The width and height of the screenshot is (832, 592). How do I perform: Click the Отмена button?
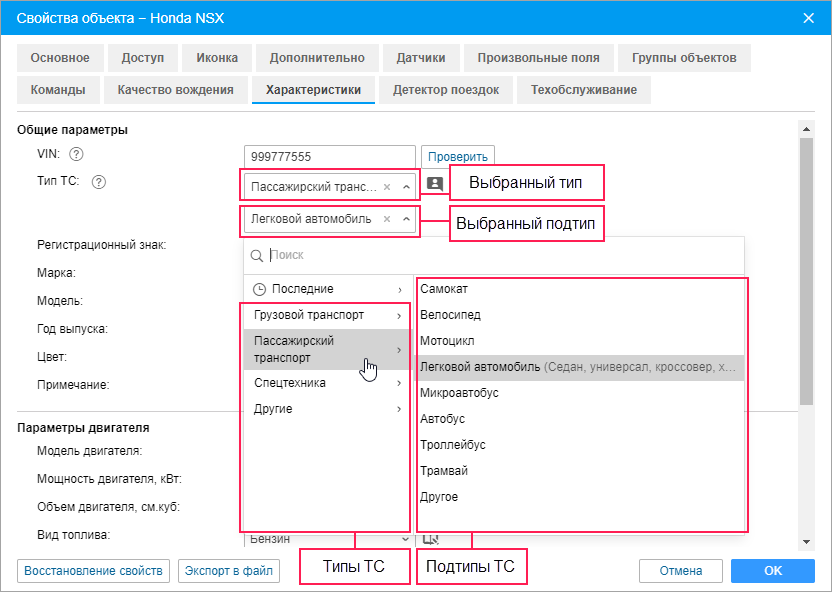pyautogui.click(x=681, y=571)
